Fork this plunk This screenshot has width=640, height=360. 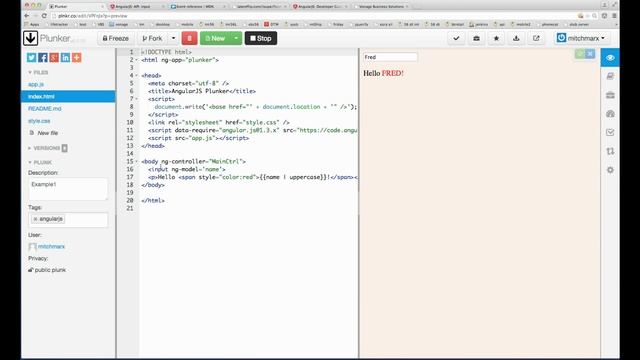click(152, 38)
